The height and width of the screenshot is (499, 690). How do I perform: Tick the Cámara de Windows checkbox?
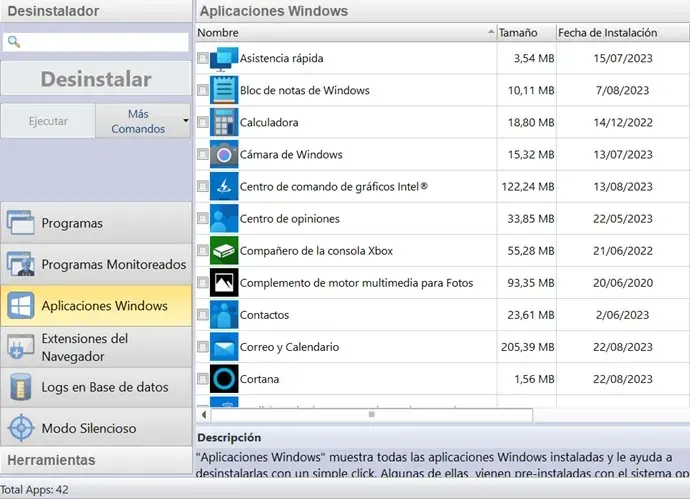click(x=203, y=154)
